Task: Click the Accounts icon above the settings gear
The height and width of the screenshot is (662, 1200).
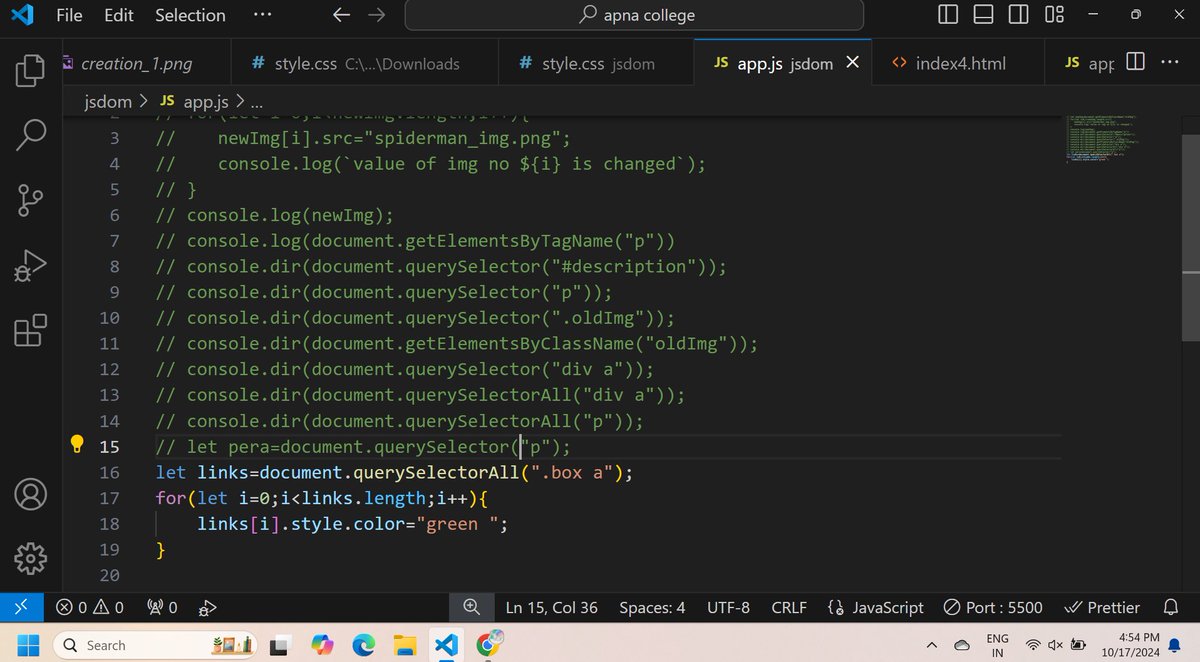Action: [x=29, y=494]
